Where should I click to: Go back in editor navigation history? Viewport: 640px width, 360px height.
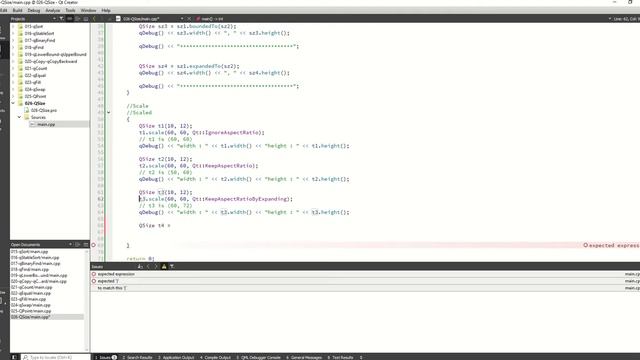click(x=94, y=19)
